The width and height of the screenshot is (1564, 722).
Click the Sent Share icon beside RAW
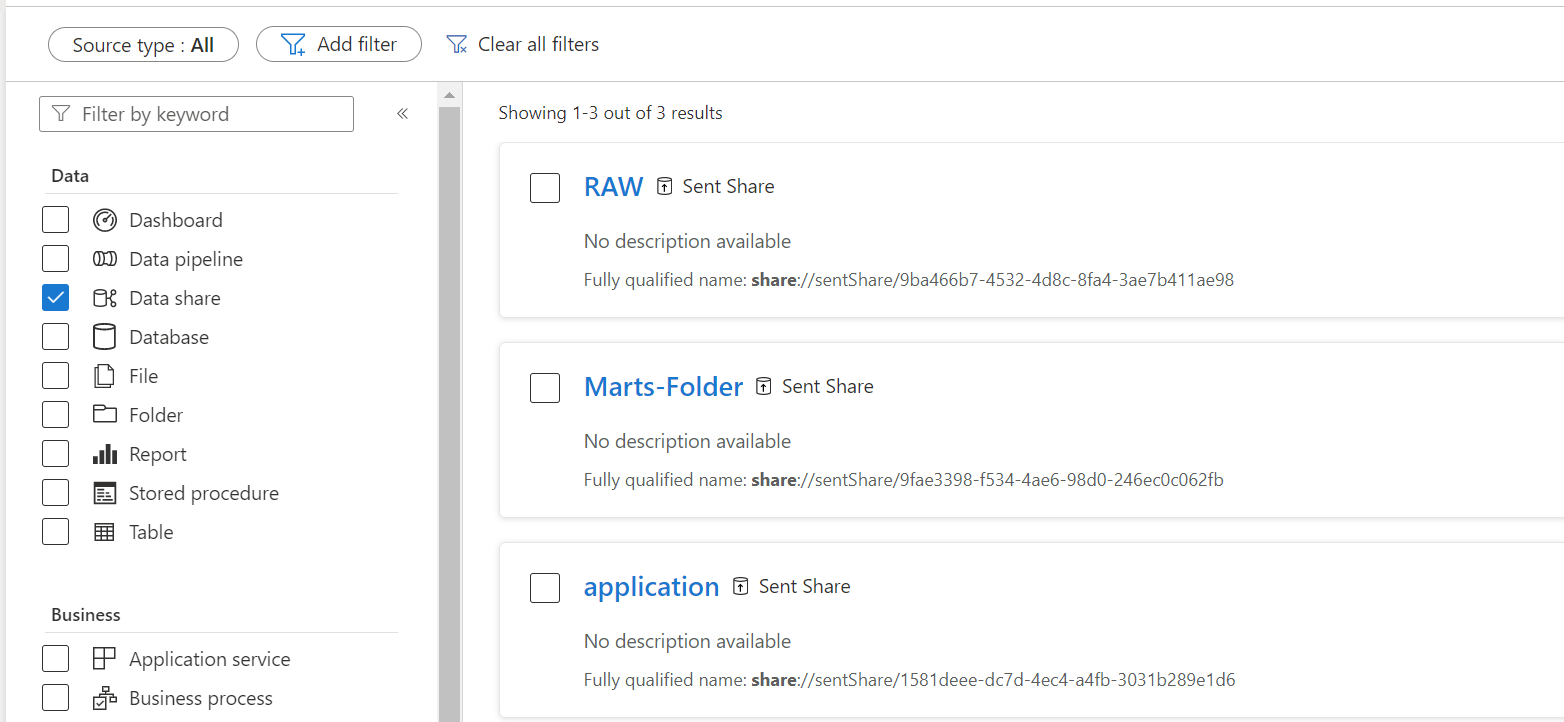(x=665, y=186)
